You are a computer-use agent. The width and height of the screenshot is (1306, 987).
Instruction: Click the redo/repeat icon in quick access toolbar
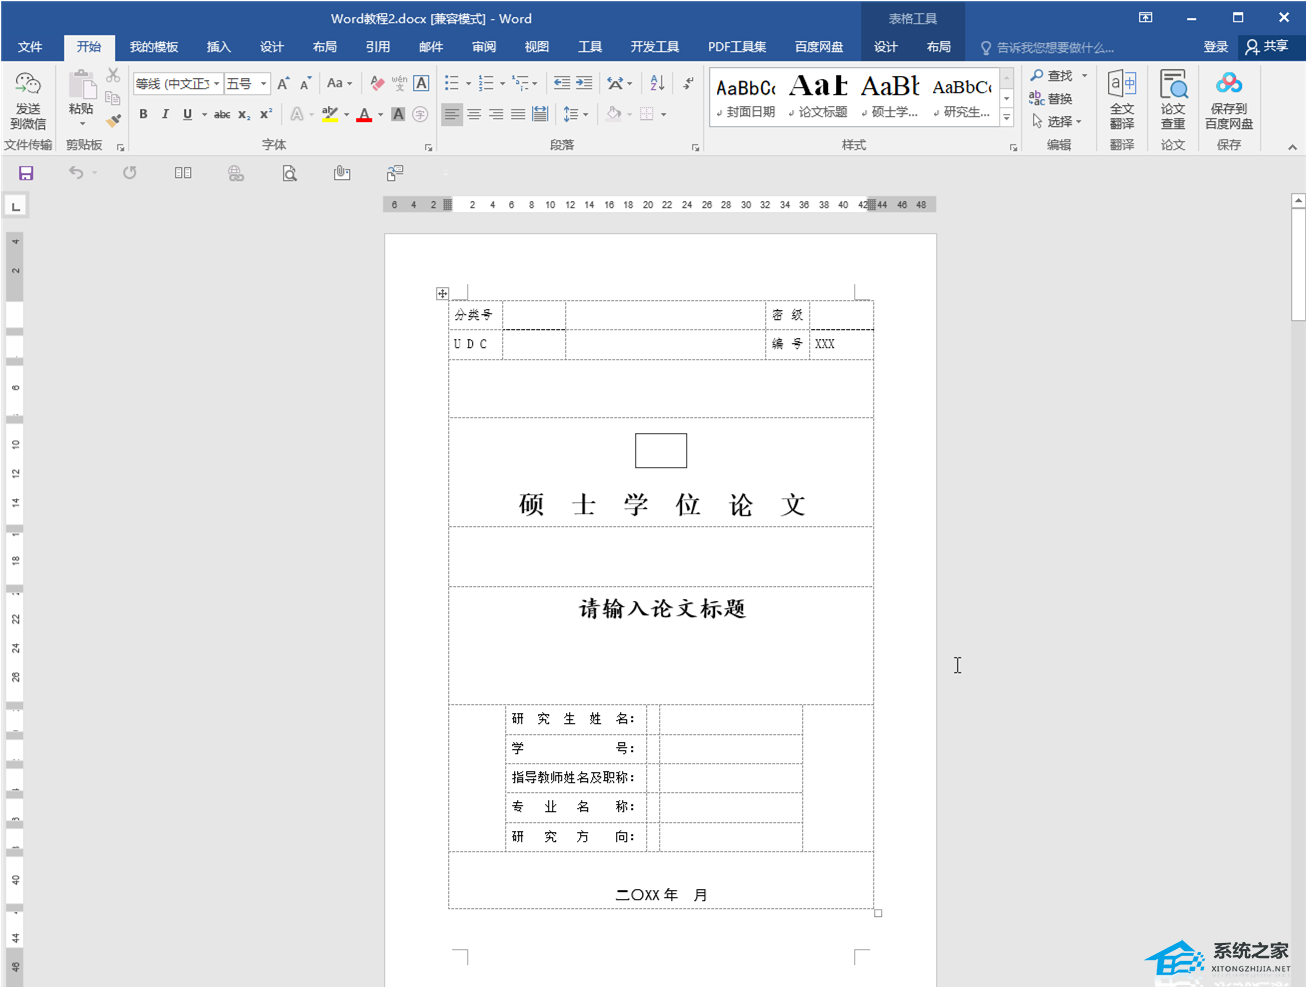(129, 173)
